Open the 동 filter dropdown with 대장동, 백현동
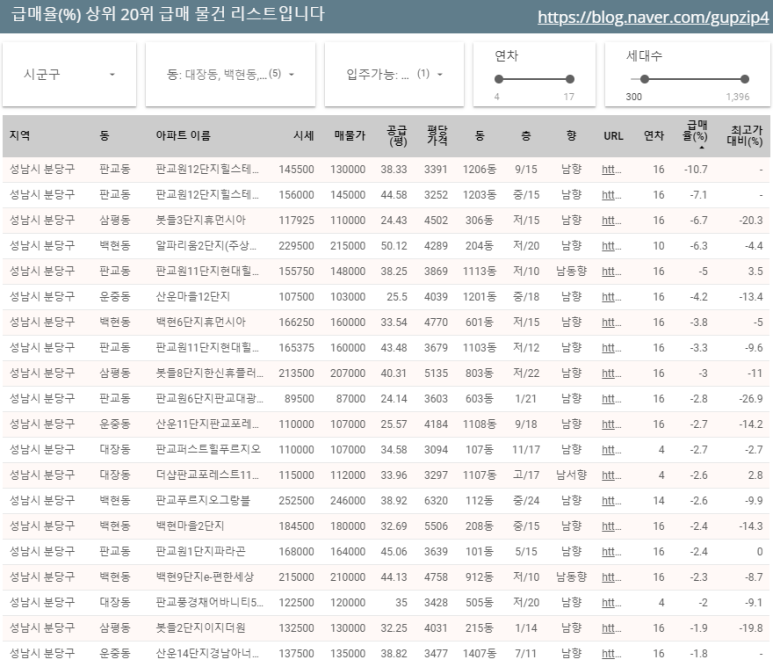This screenshot has width=773, height=667. point(230,74)
